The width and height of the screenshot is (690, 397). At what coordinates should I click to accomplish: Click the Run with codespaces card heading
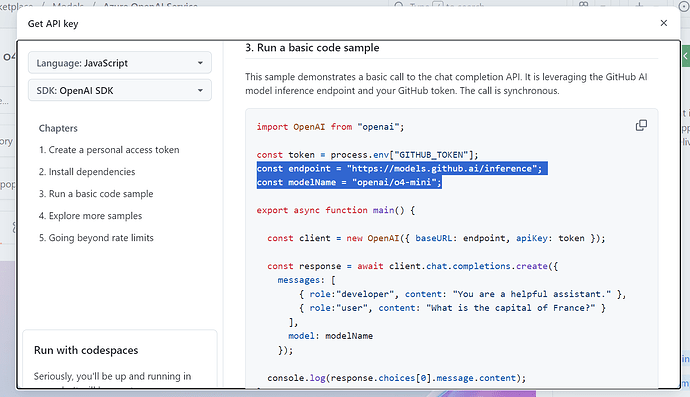(86, 350)
